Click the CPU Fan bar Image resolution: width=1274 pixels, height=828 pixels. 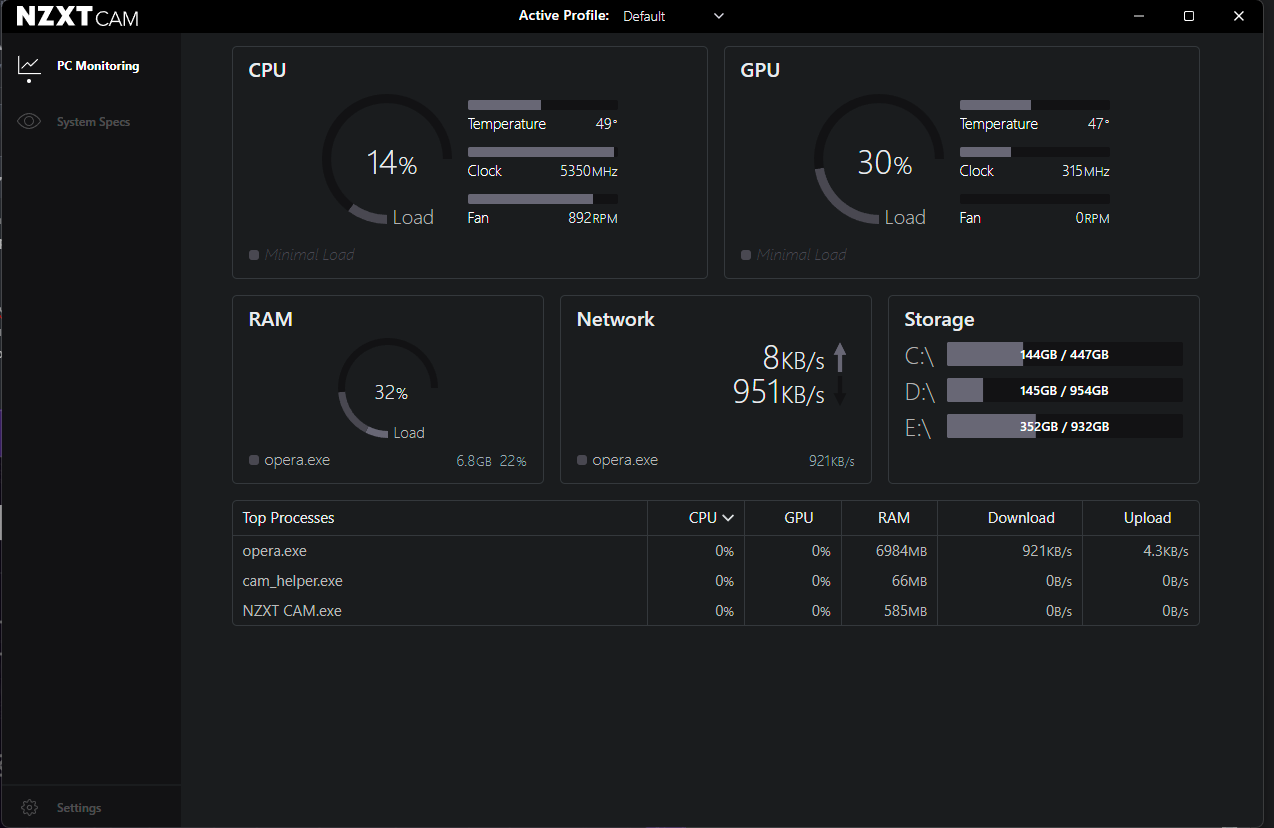click(x=543, y=199)
